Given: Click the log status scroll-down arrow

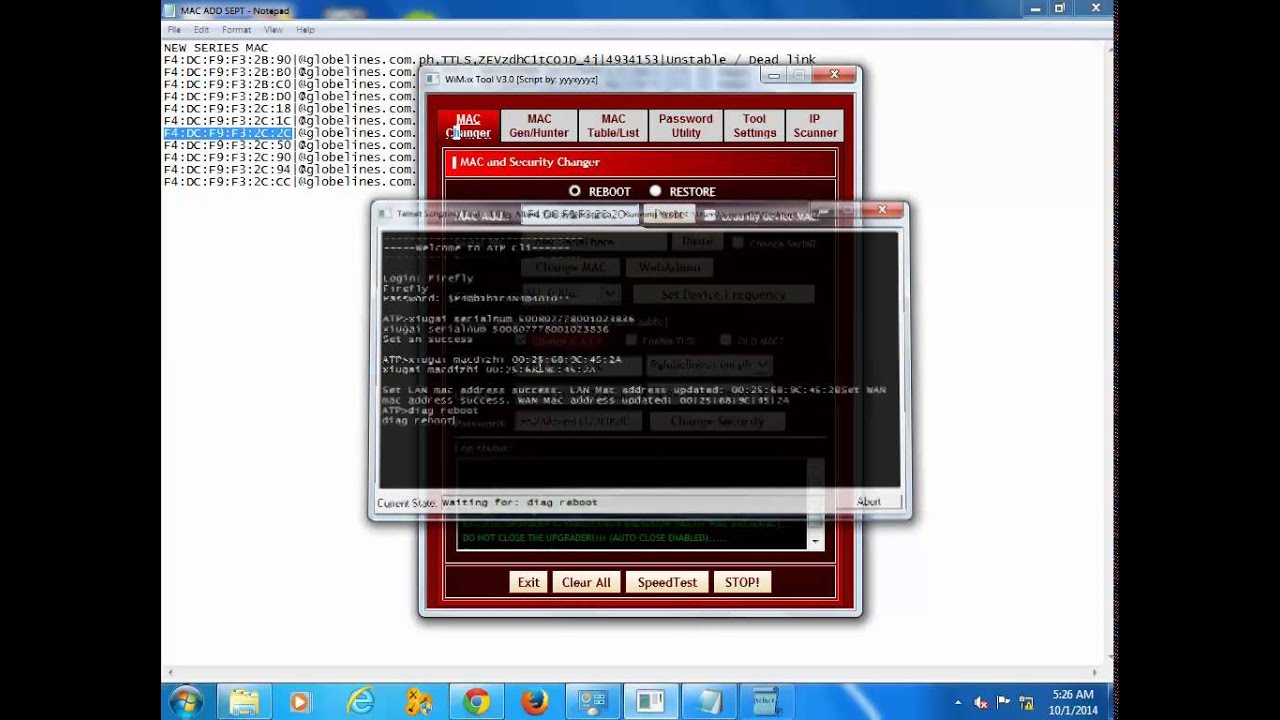Looking at the screenshot, I should pyautogui.click(x=815, y=541).
